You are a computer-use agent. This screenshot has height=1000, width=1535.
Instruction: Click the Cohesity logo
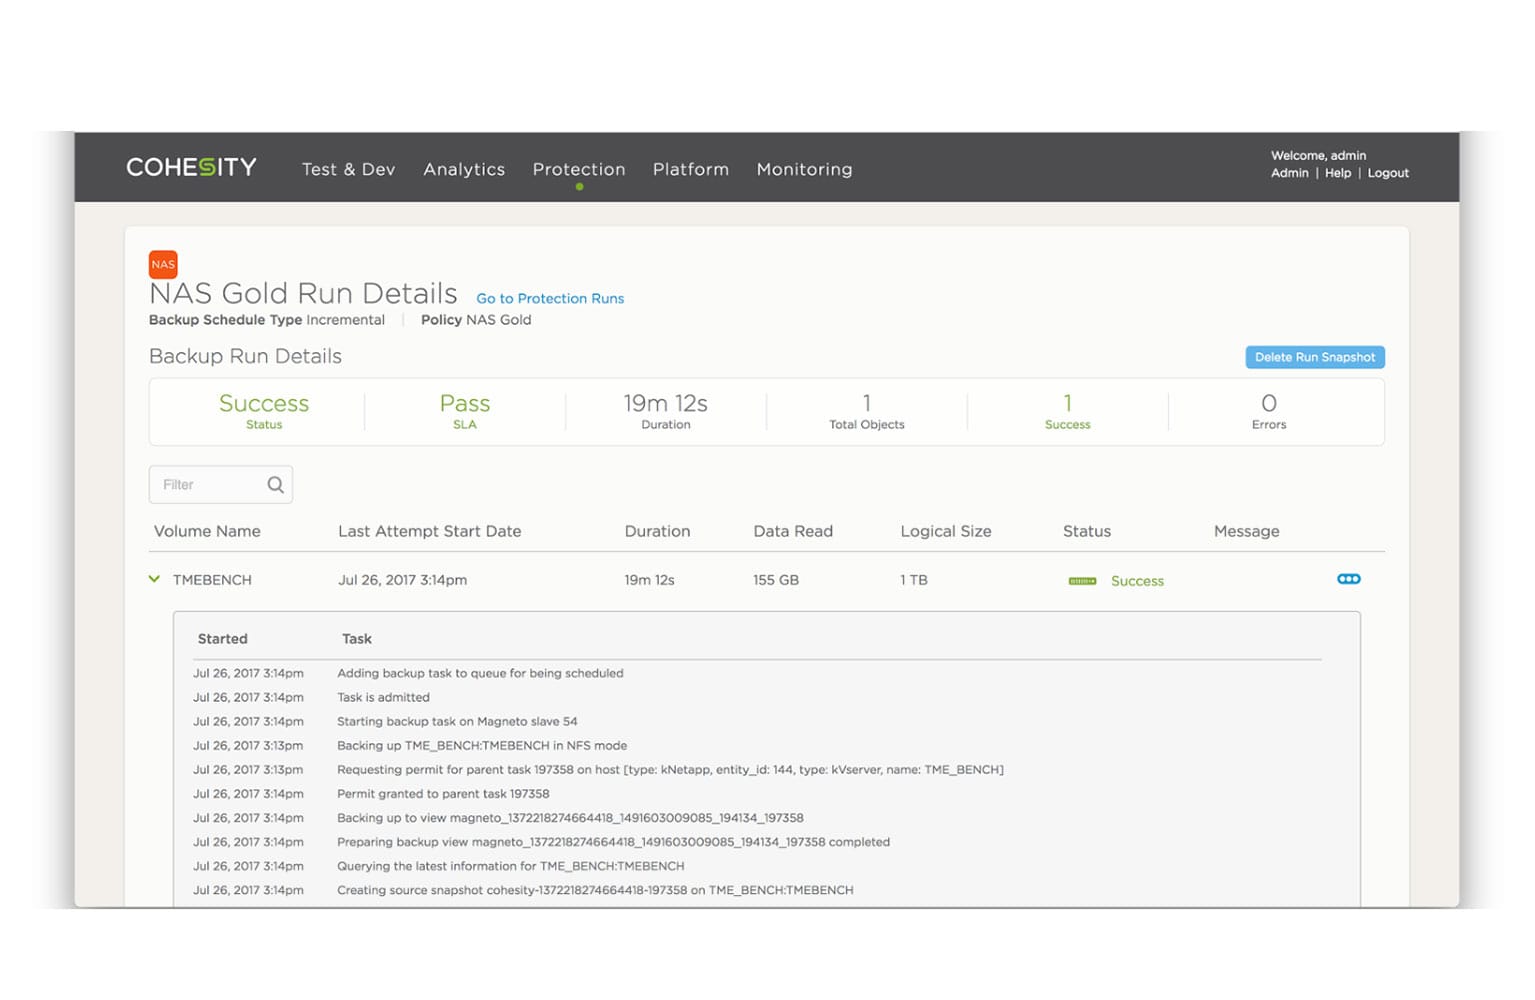(191, 168)
